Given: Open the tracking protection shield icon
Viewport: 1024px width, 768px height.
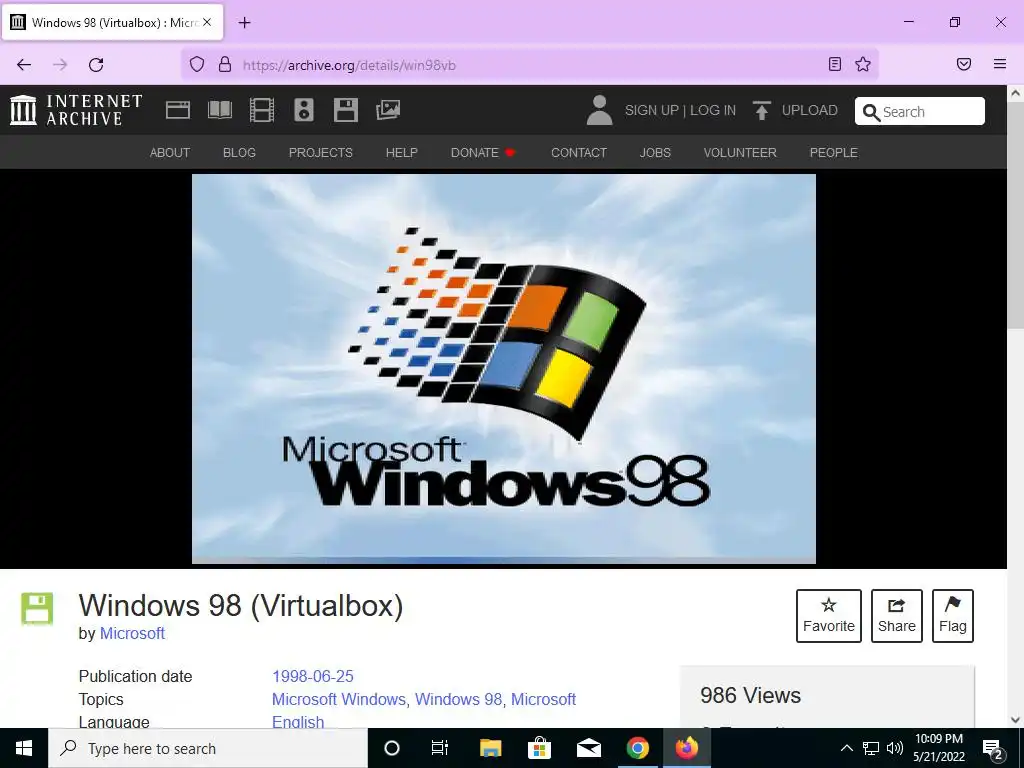Looking at the screenshot, I should pos(197,64).
